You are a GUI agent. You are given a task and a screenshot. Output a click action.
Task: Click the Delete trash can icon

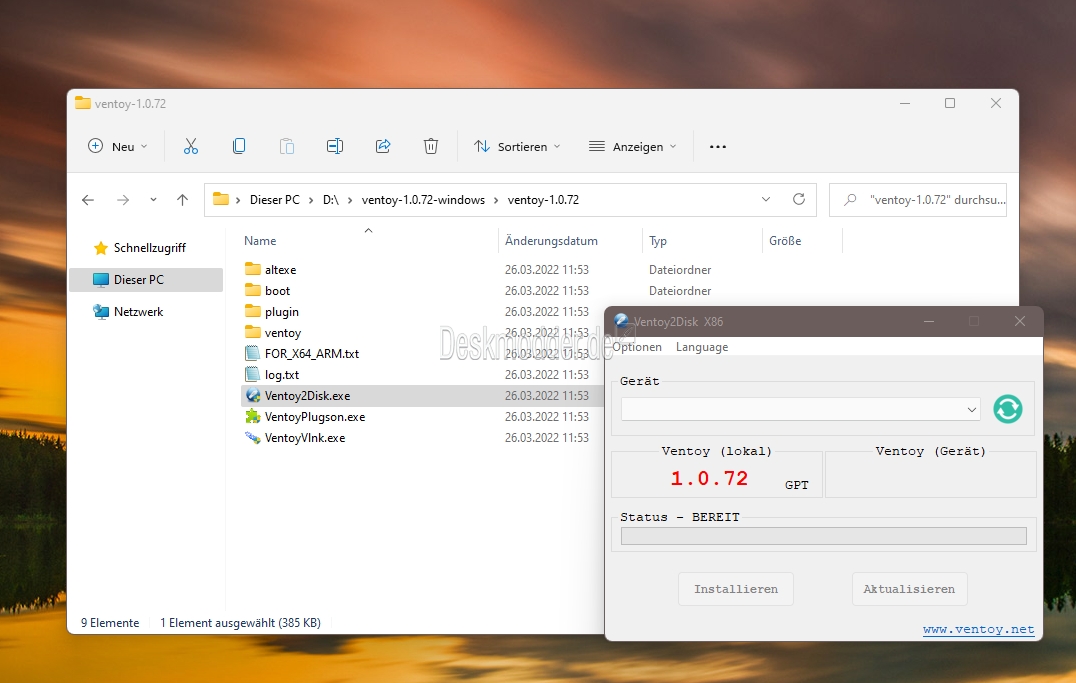click(x=431, y=146)
